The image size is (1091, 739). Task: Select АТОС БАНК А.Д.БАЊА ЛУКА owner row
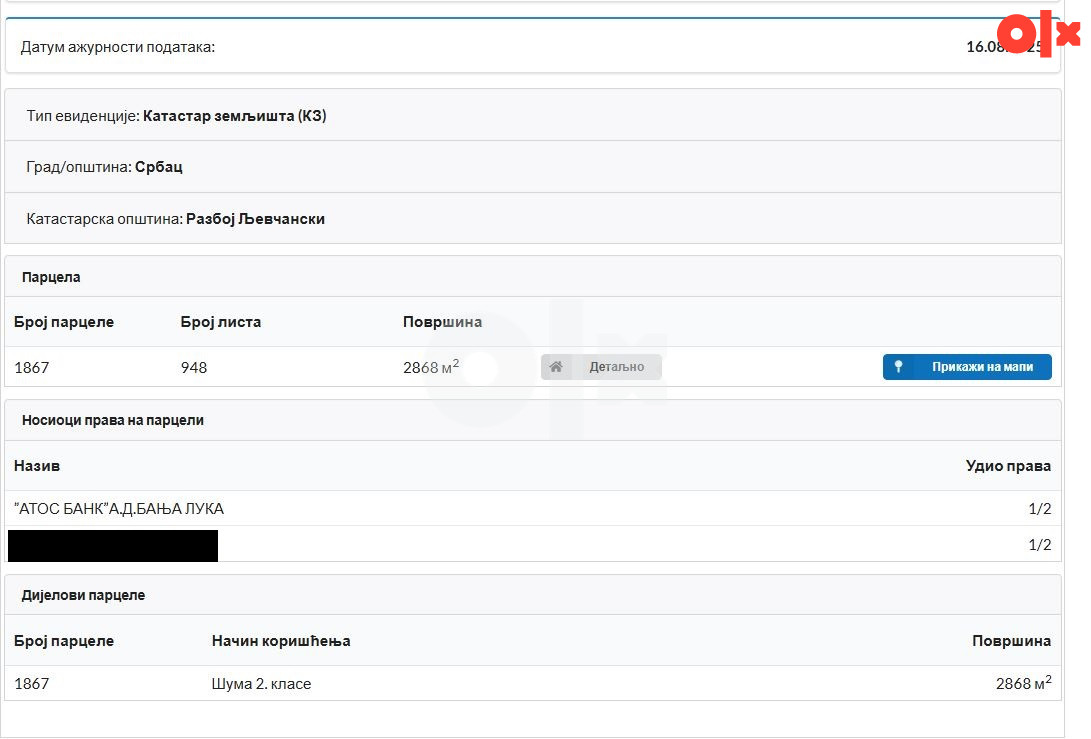pyautogui.click(x=533, y=509)
